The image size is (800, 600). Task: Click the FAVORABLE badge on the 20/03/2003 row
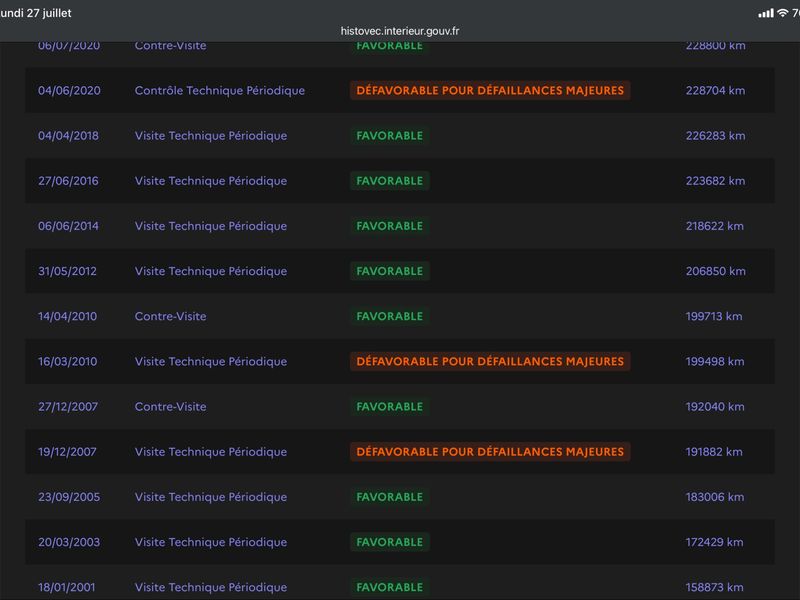tap(389, 542)
